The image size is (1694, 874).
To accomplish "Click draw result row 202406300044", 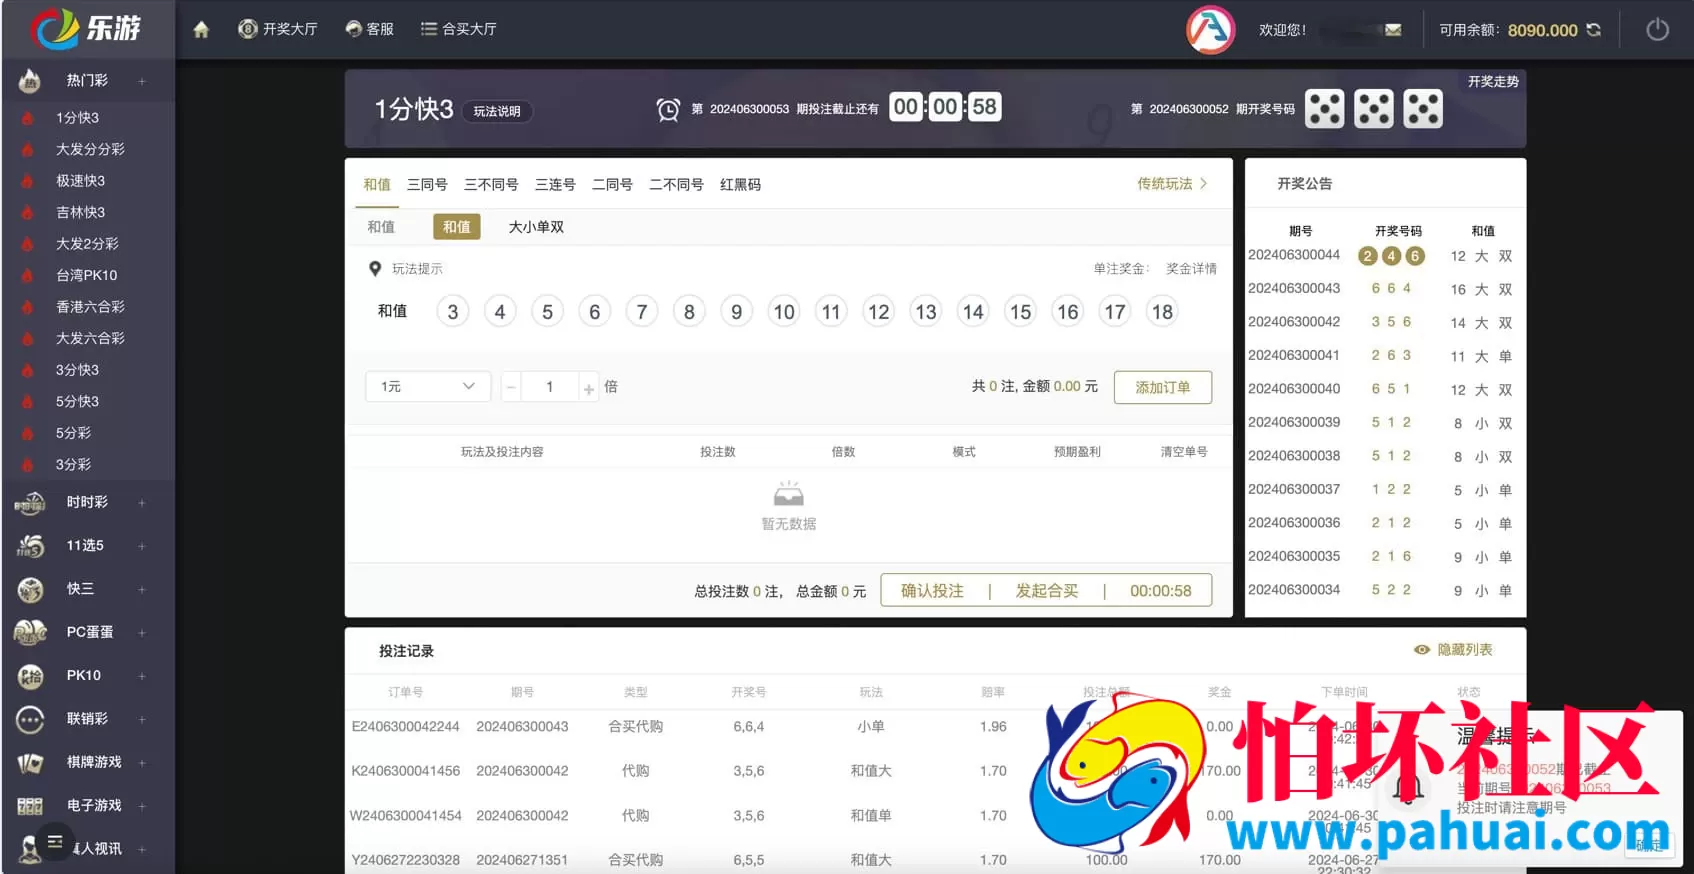I will click(x=1385, y=256).
